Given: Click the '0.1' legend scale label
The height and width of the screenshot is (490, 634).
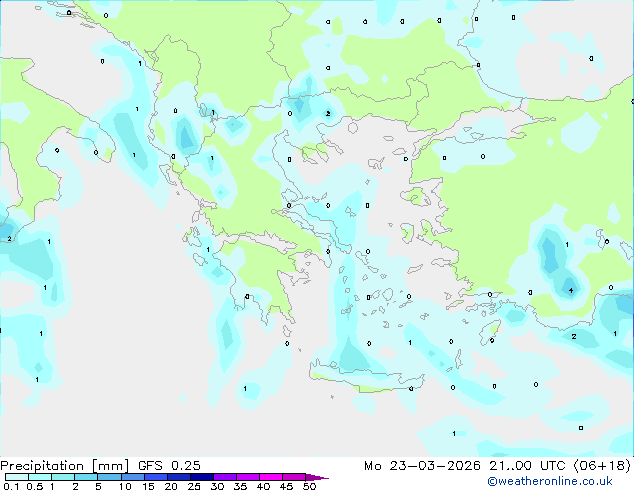Looking at the screenshot, I should pos(11,486).
